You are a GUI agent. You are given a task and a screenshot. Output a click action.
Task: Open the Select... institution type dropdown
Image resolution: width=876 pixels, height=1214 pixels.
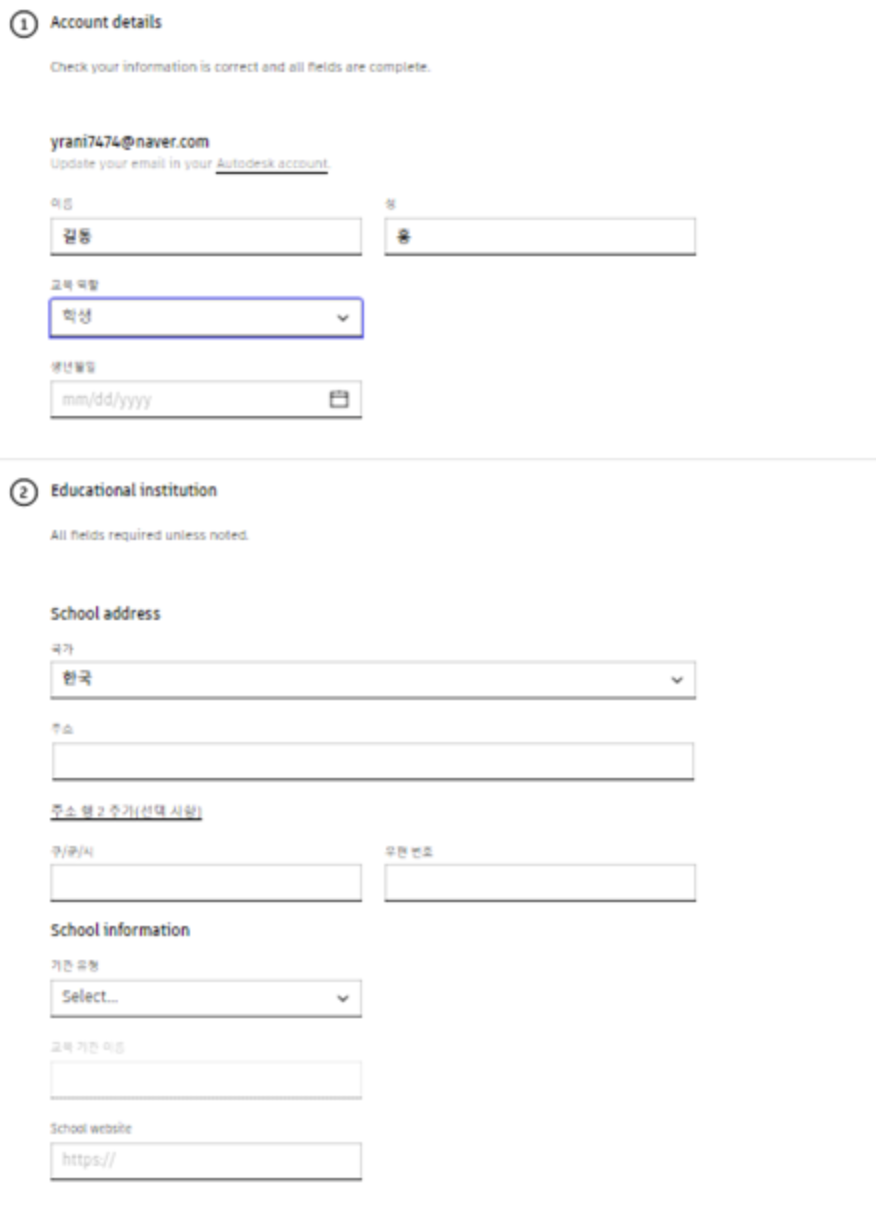(x=206, y=998)
